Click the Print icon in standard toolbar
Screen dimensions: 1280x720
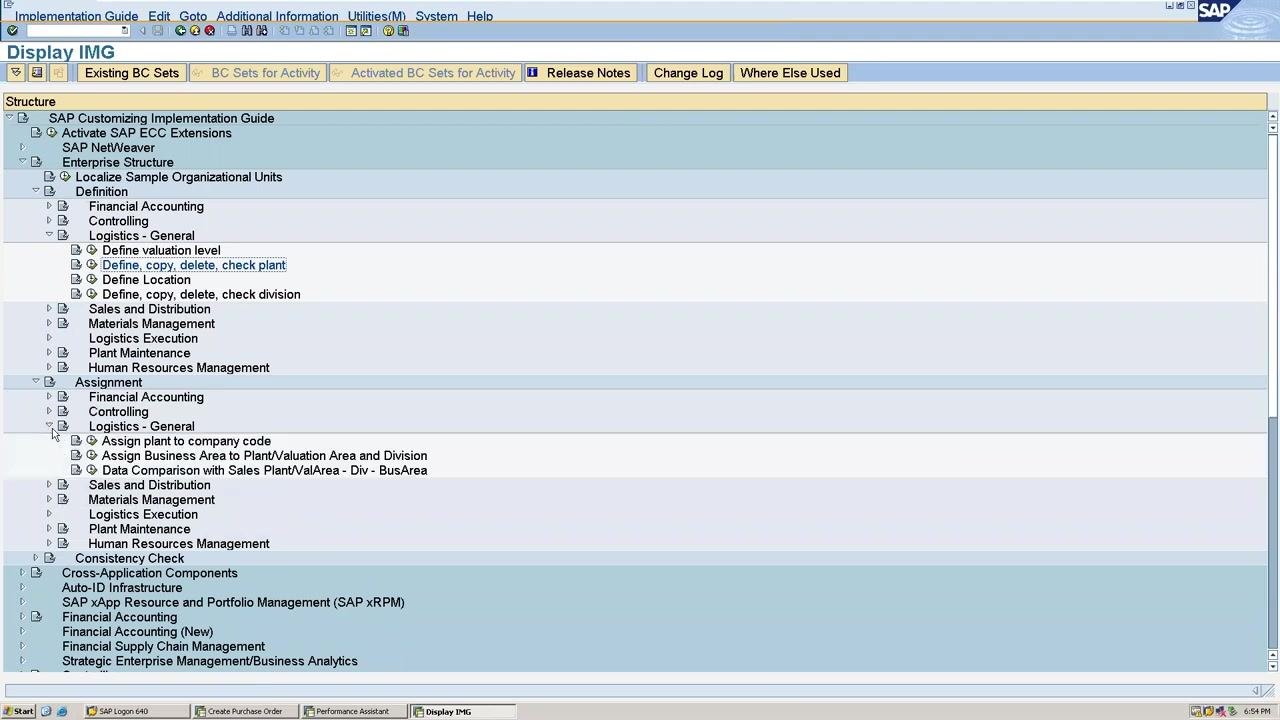[232, 31]
